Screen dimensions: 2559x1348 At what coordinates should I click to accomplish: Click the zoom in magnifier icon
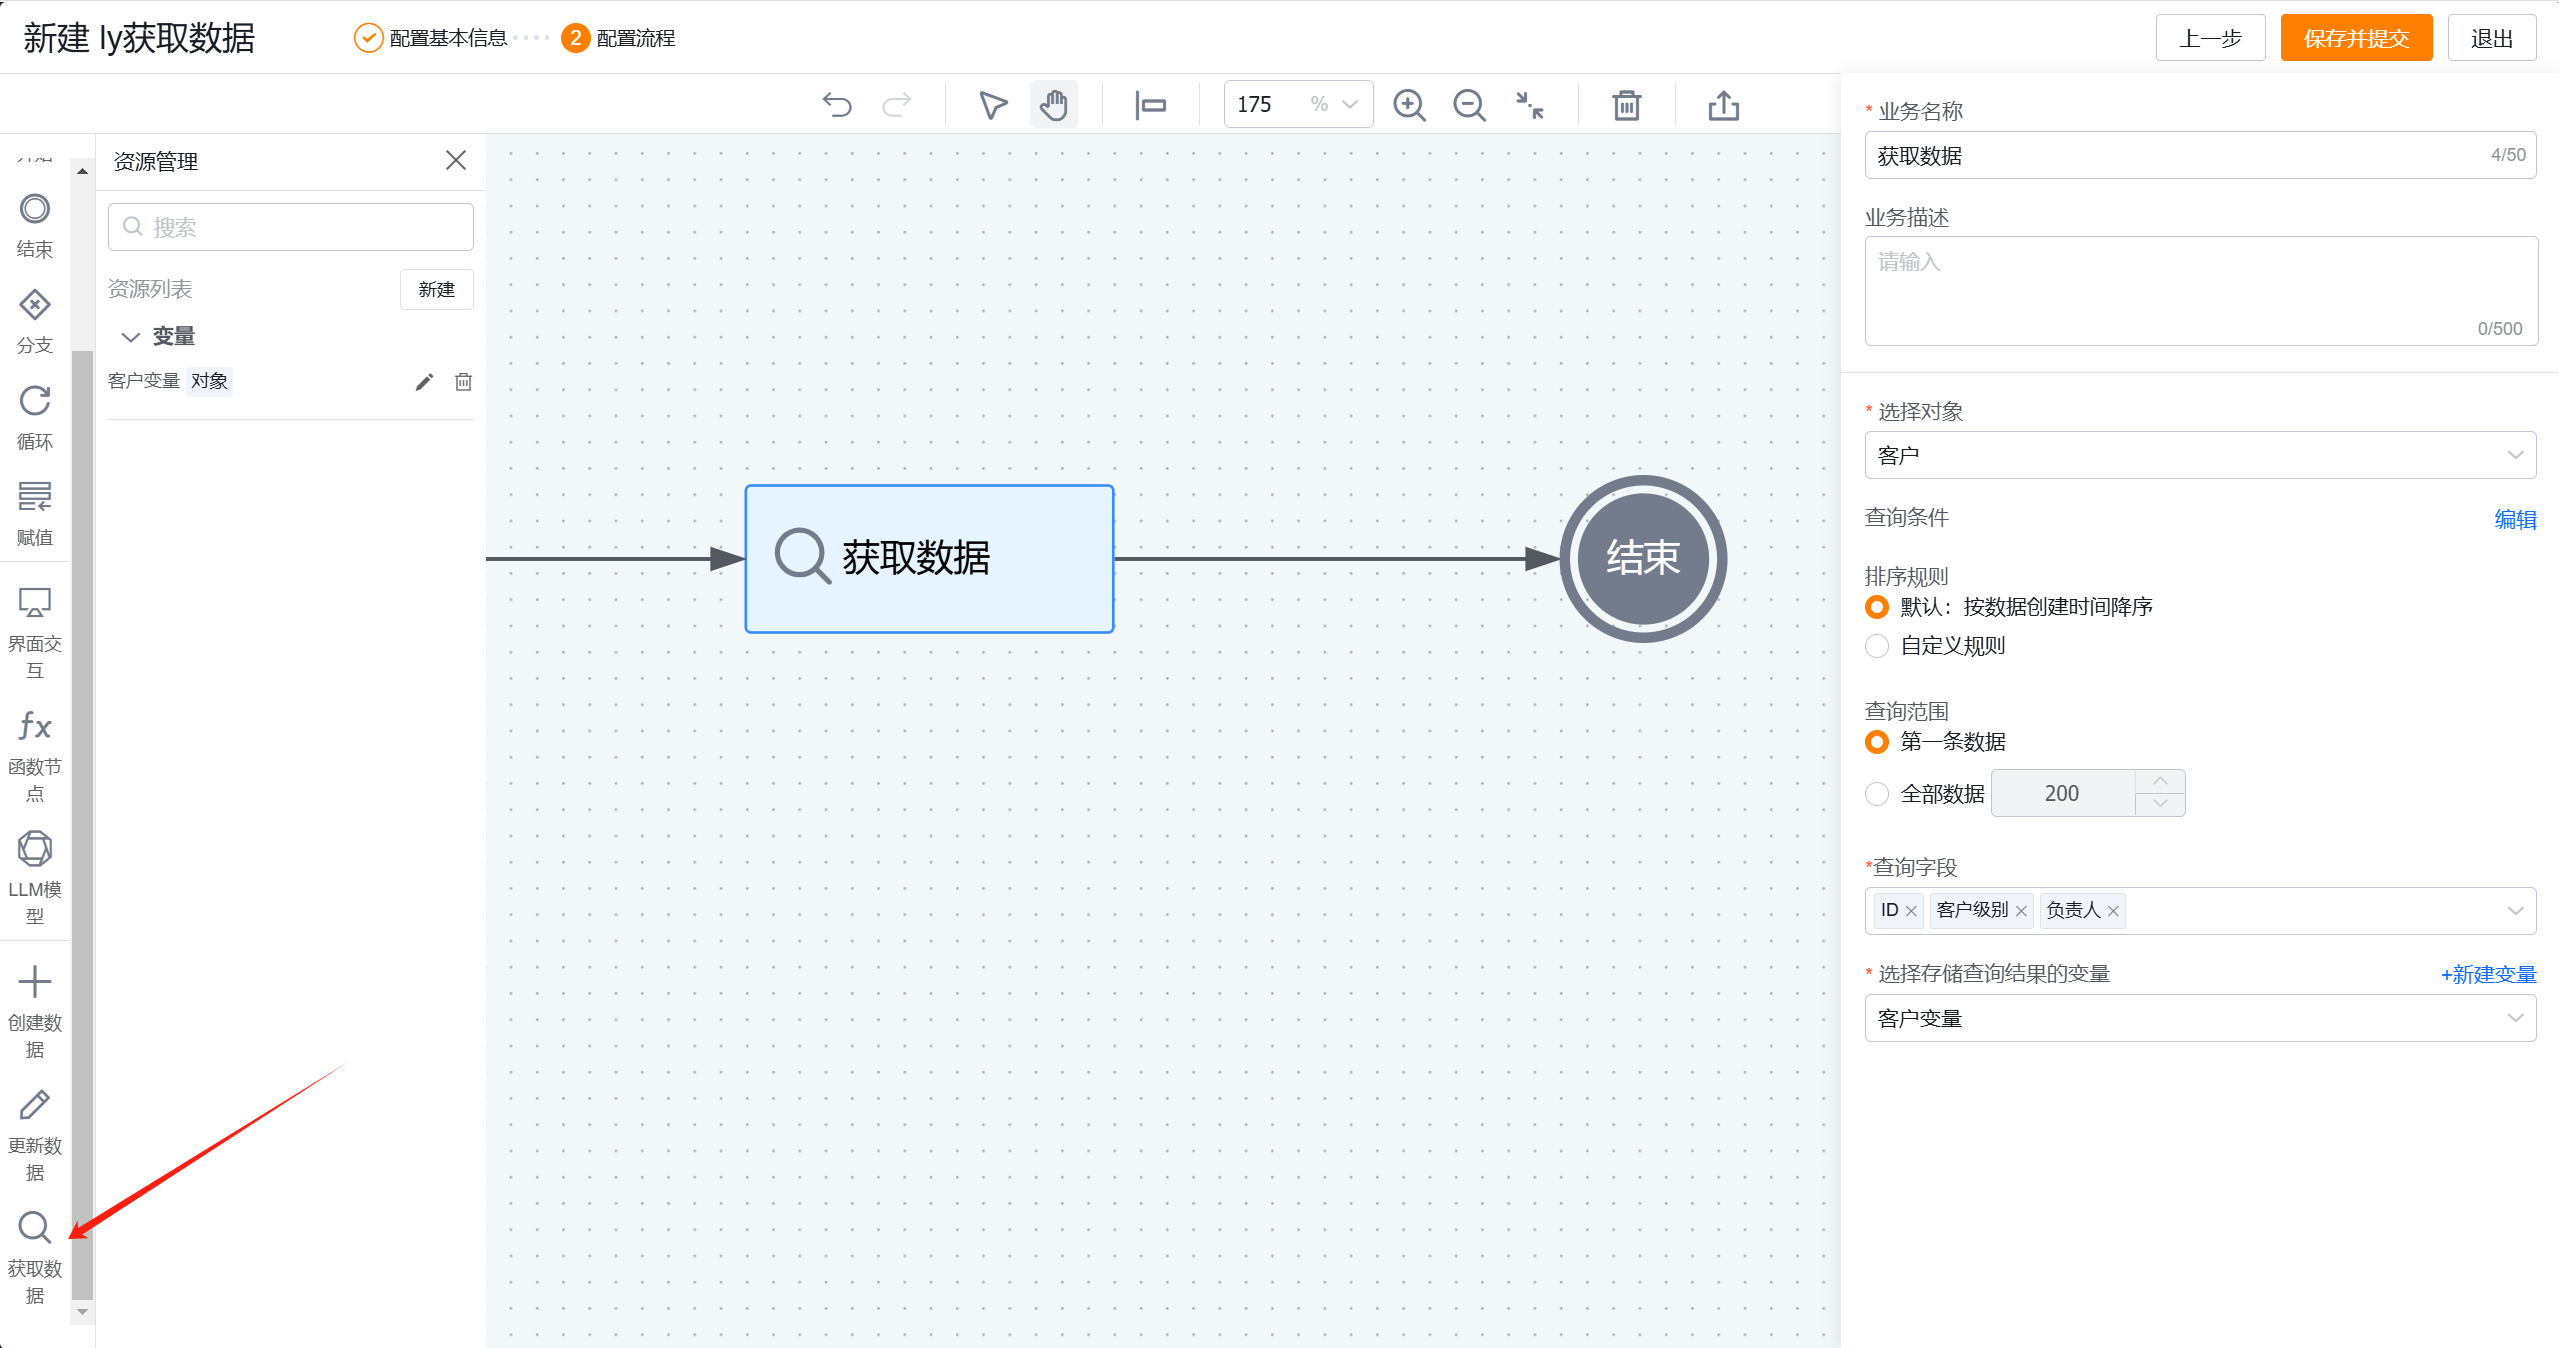(x=1409, y=105)
